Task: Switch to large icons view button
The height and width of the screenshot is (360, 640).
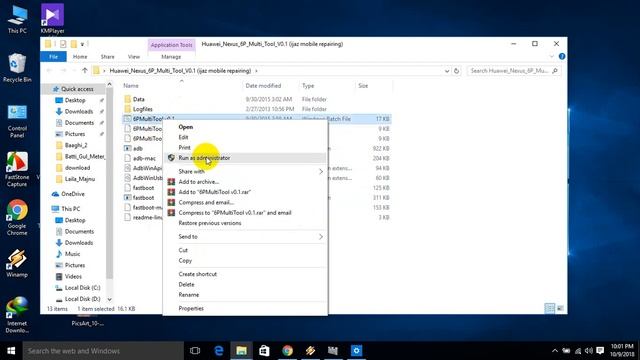Action: pyautogui.click(x=560, y=309)
